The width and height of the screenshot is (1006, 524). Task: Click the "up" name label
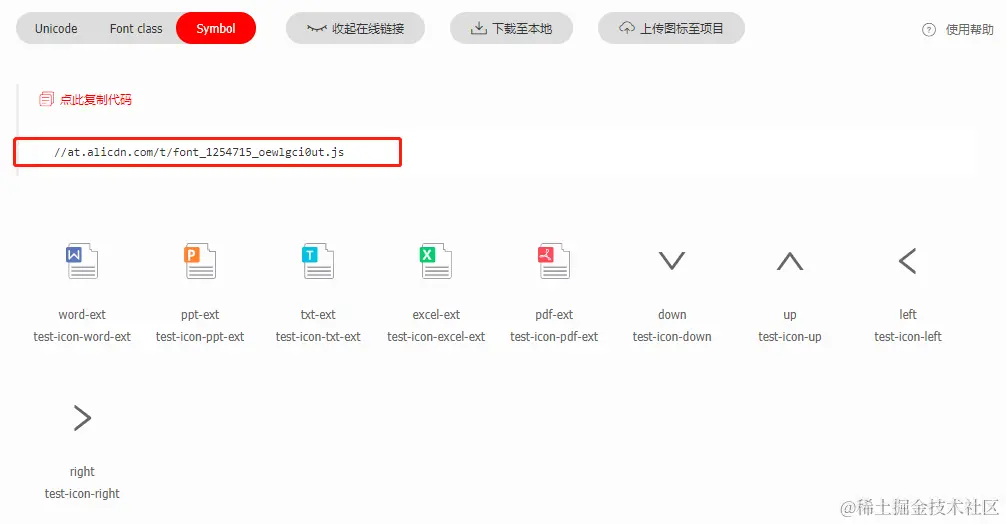click(x=790, y=315)
